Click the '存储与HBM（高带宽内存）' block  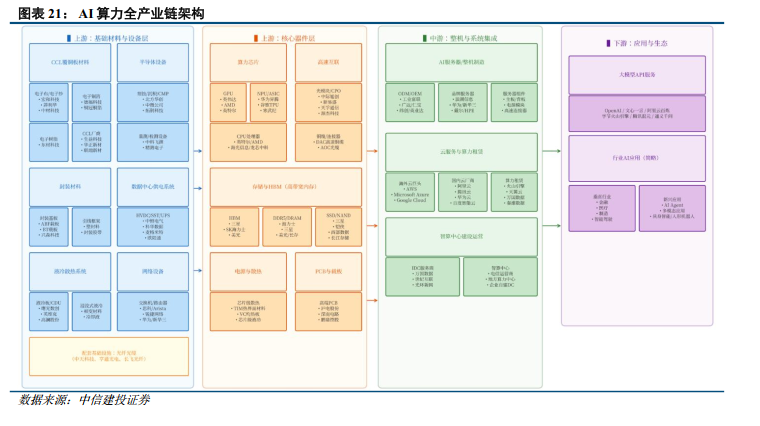coord(285,187)
